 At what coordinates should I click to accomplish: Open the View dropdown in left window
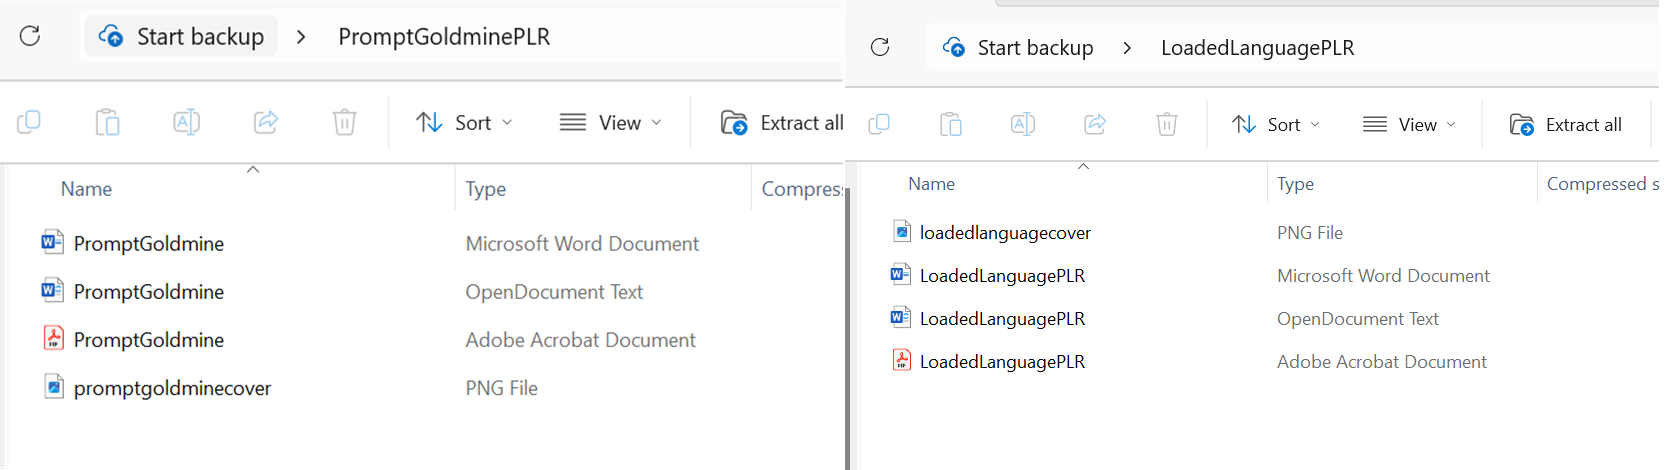point(611,122)
